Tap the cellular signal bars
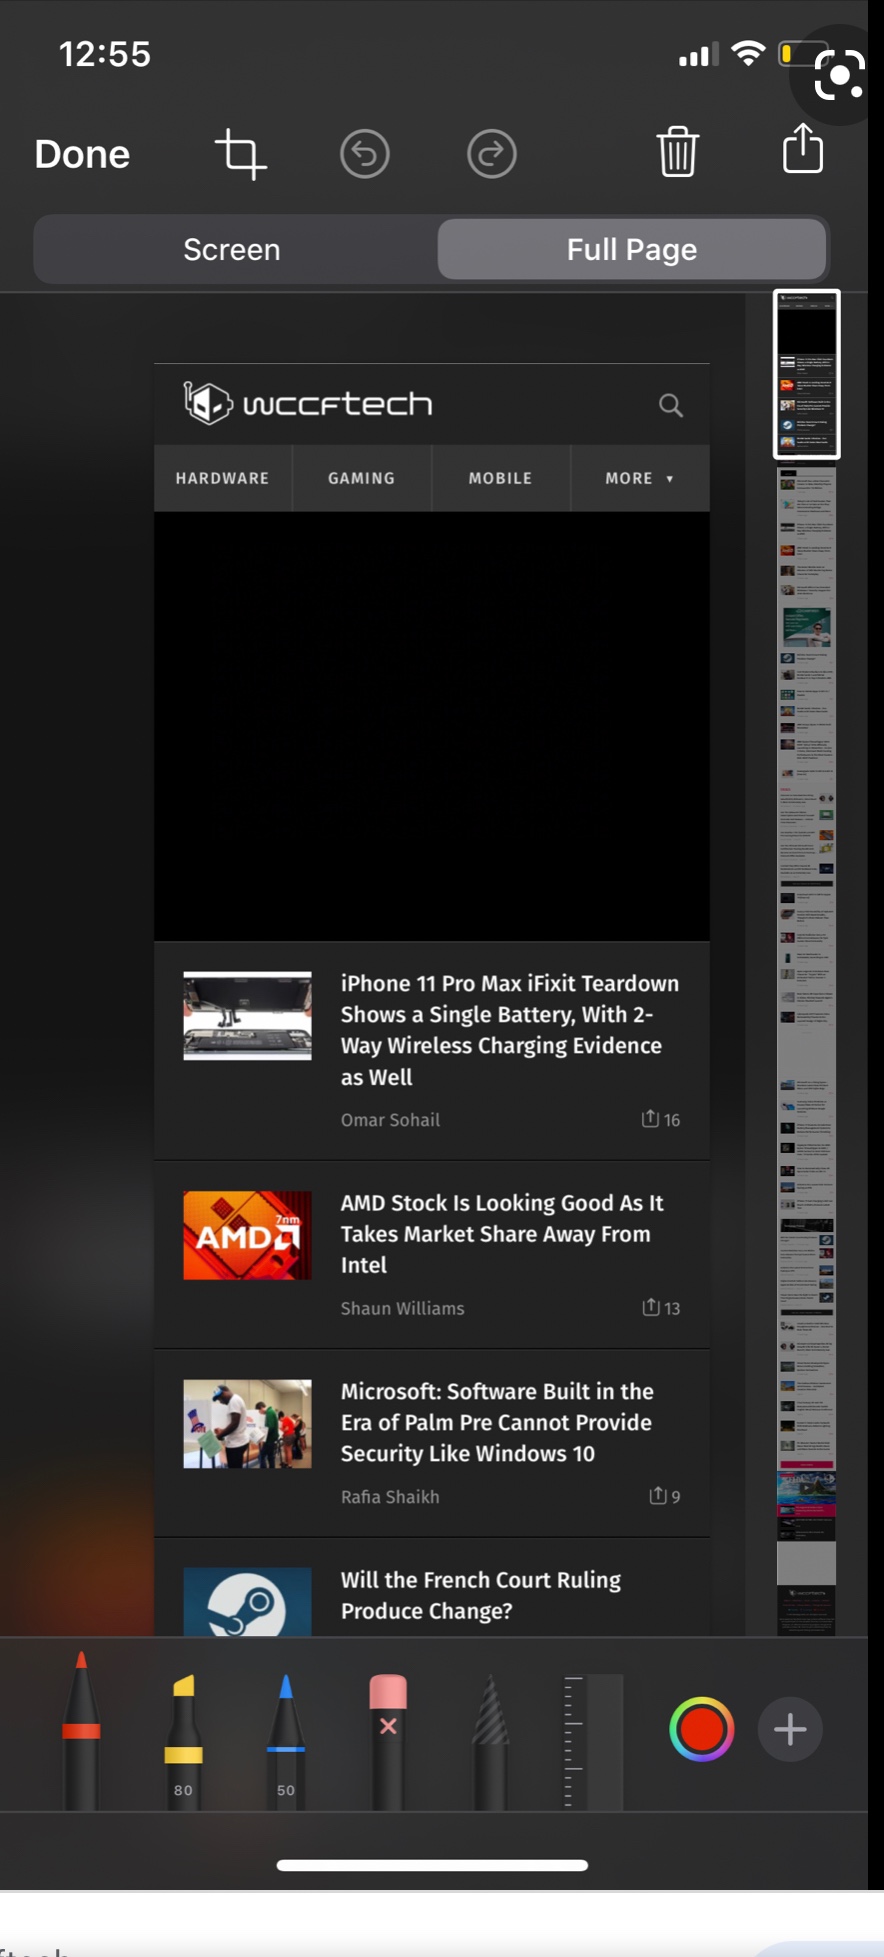Image resolution: width=884 pixels, height=1957 pixels. 698,55
